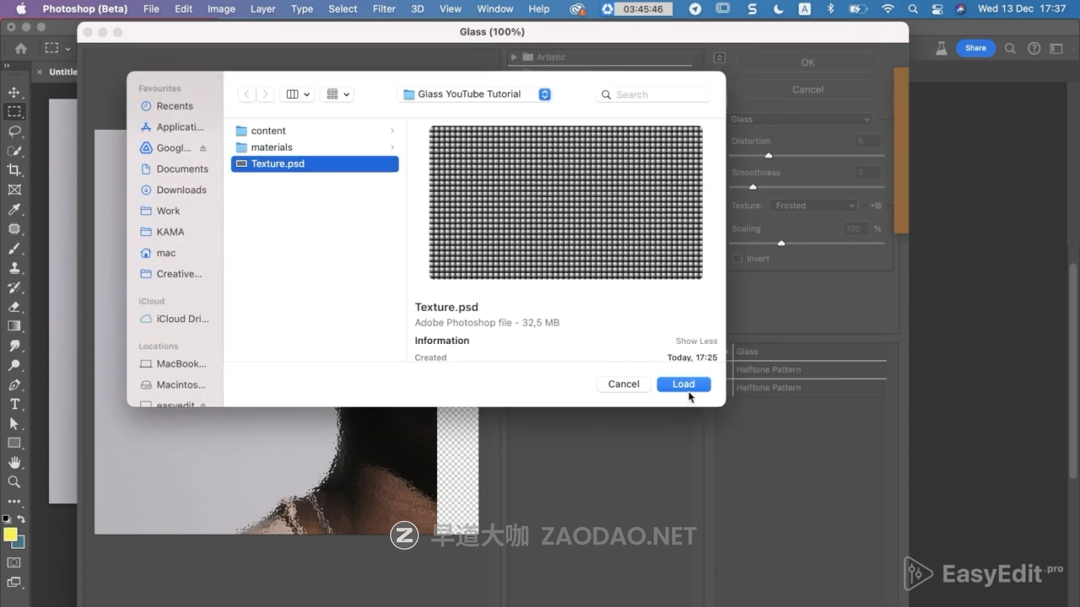Click Show Less in the information section
This screenshot has height=607, width=1080.
[696, 341]
